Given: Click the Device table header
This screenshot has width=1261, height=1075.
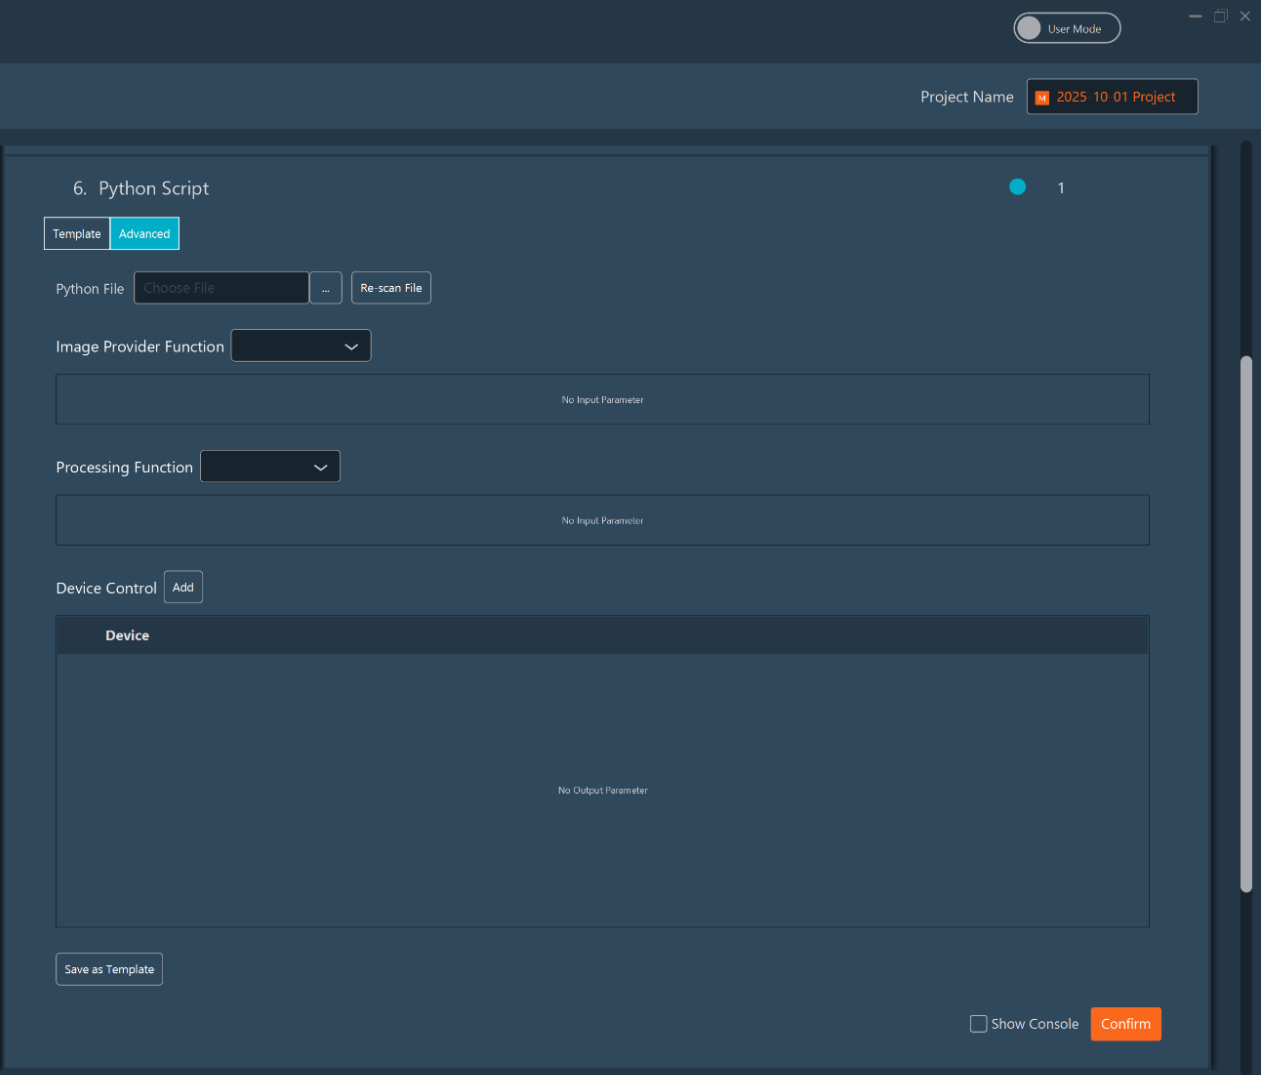Looking at the screenshot, I should click(x=127, y=634).
